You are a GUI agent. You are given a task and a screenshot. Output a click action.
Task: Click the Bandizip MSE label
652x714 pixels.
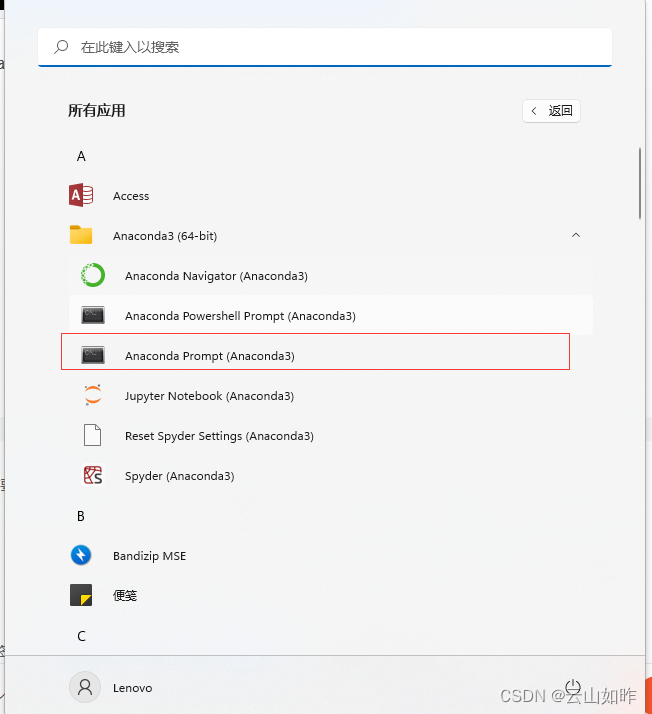[x=149, y=556]
